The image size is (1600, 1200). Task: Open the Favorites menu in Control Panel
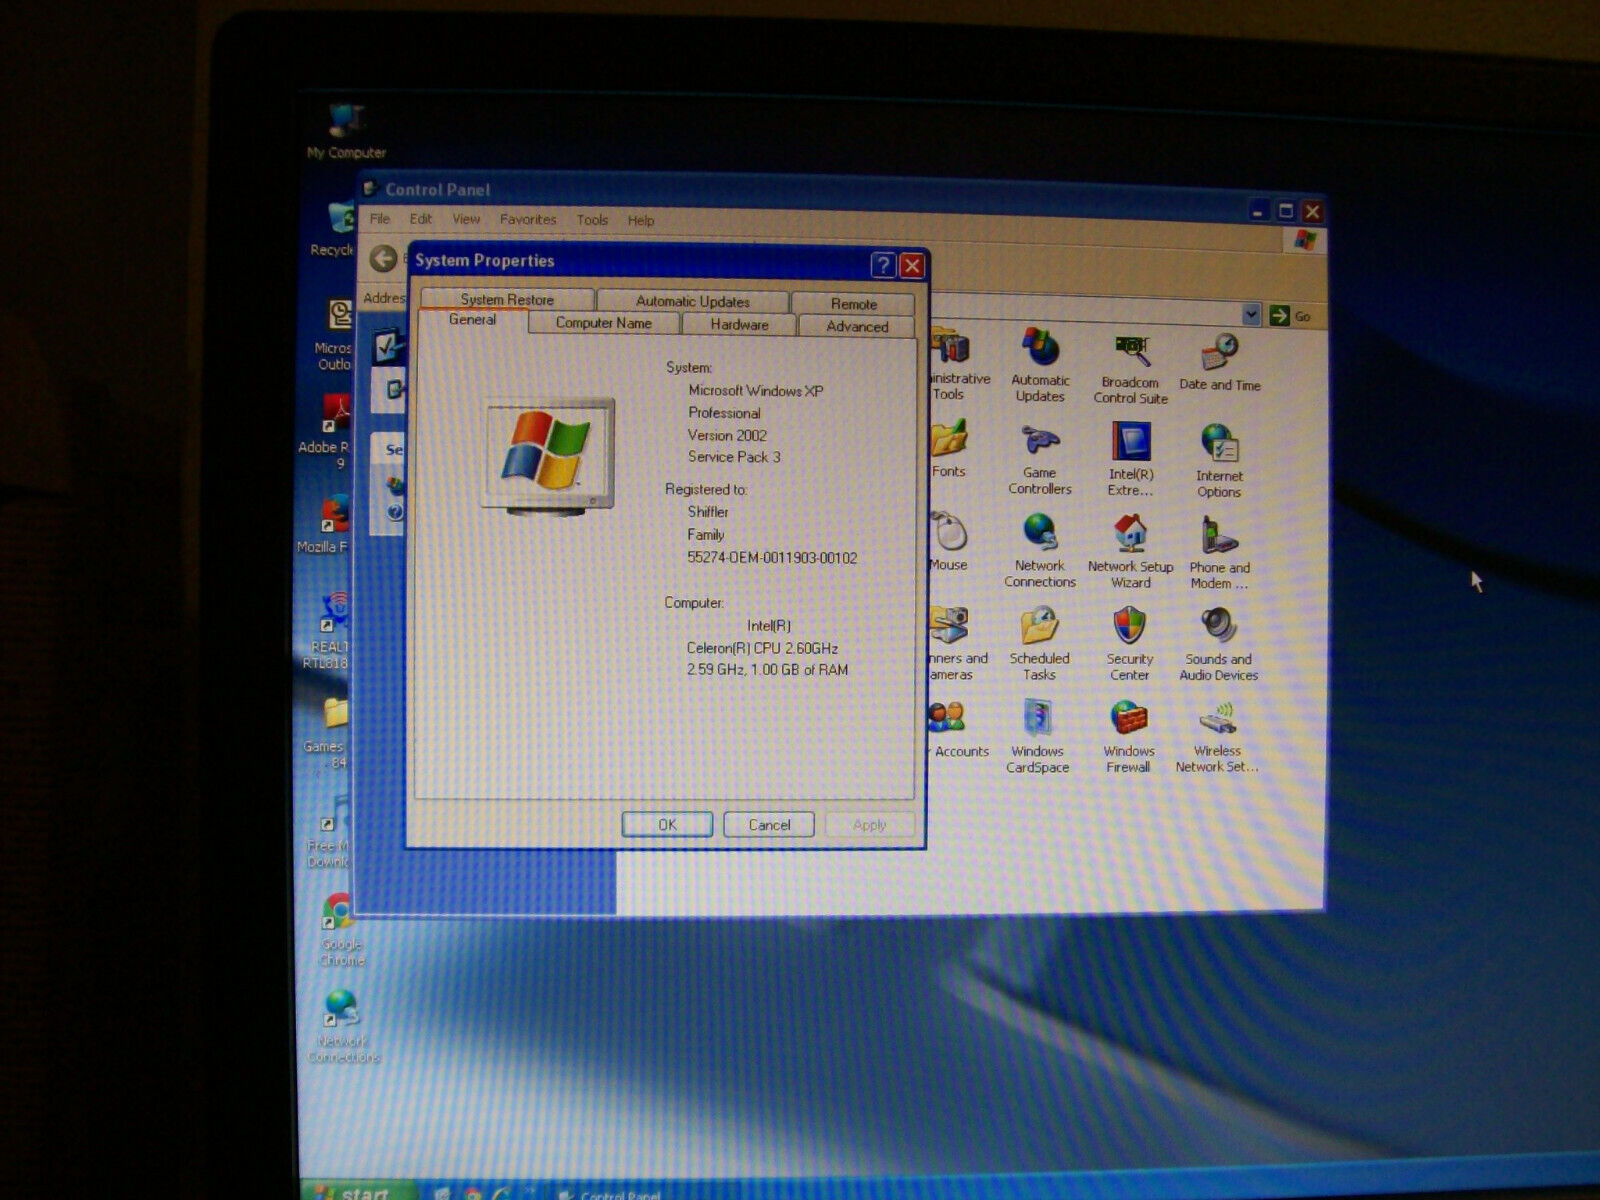[528, 220]
